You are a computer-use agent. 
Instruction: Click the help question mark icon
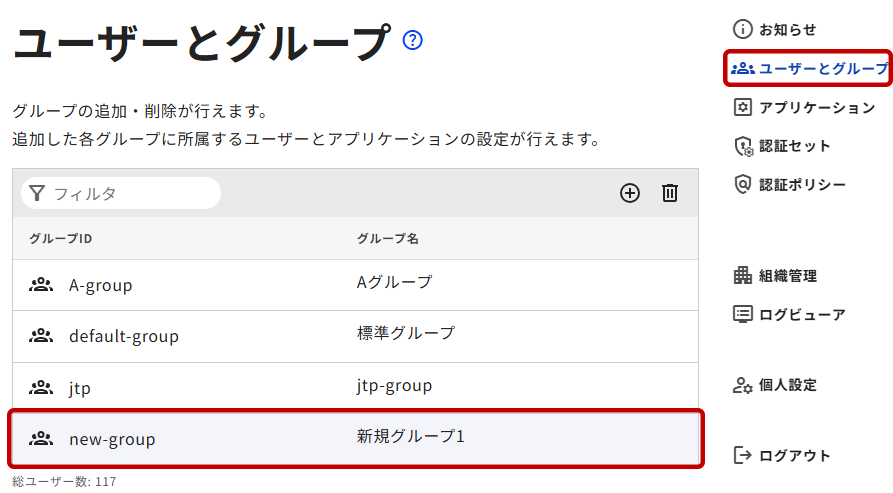click(x=413, y=40)
